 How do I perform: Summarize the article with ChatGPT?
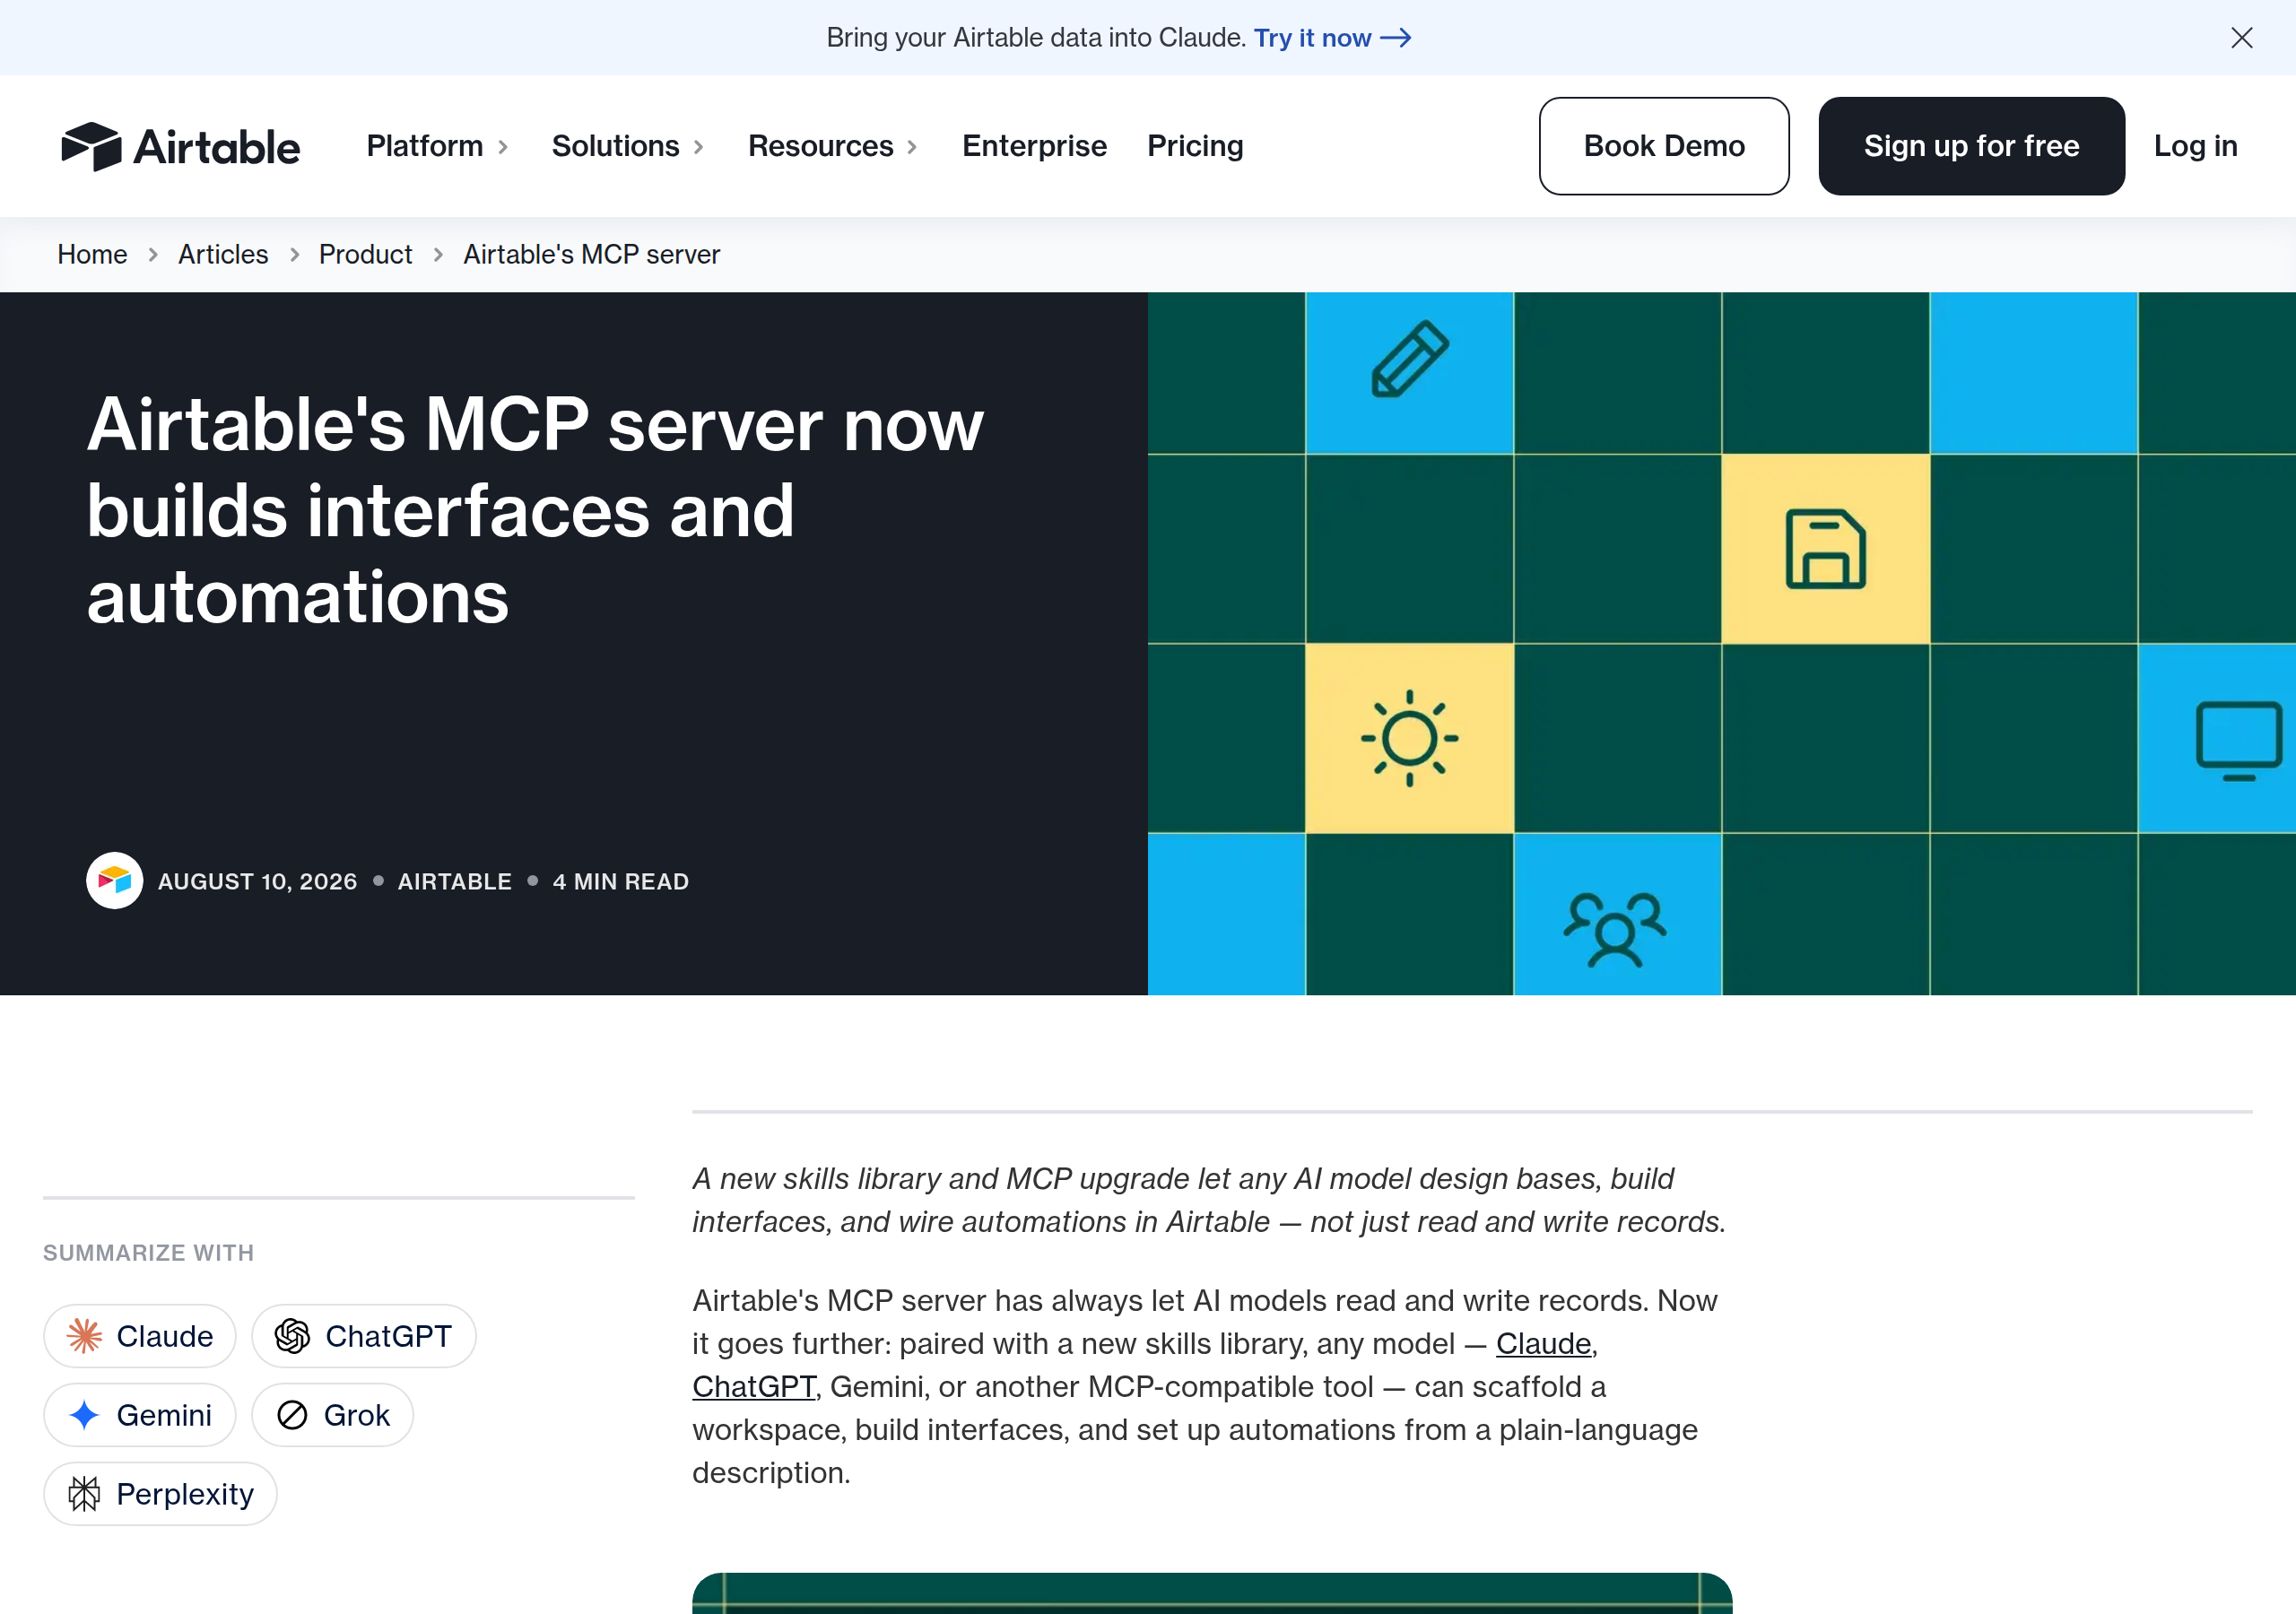(x=364, y=1336)
